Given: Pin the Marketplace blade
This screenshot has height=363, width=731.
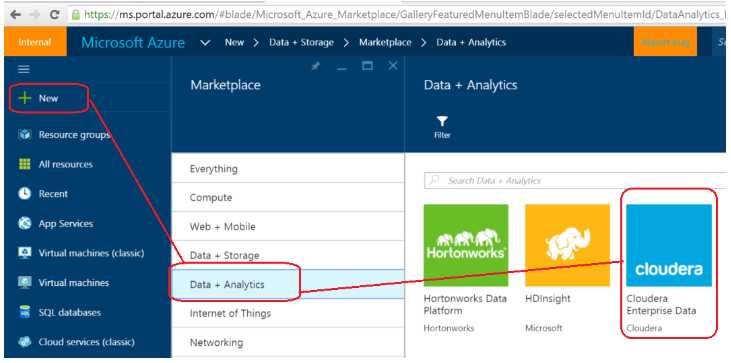Looking at the screenshot, I should 316,66.
